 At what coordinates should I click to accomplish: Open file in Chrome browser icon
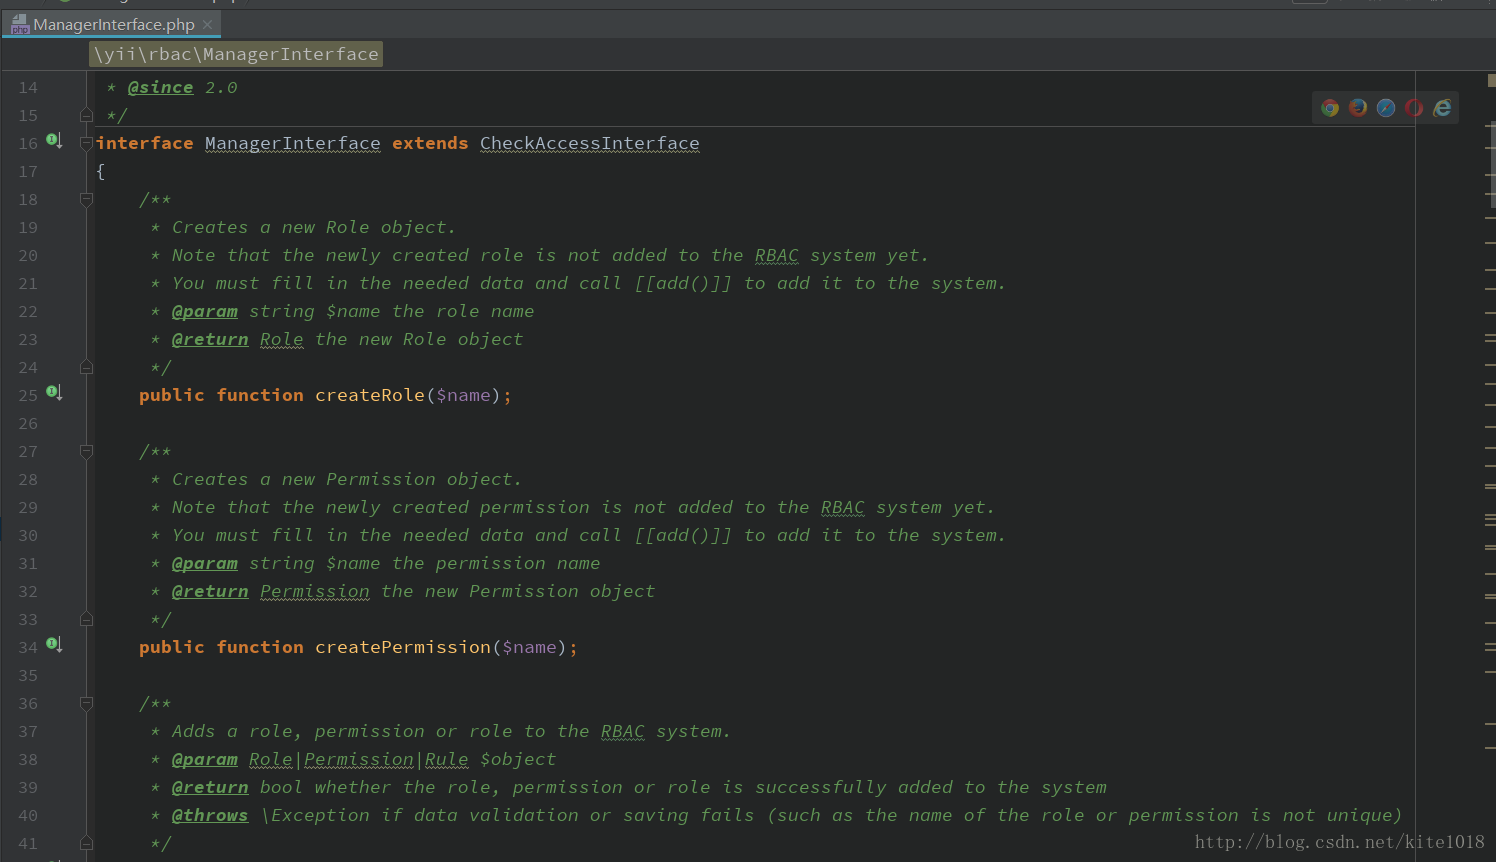pyautogui.click(x=1330, y=108)
